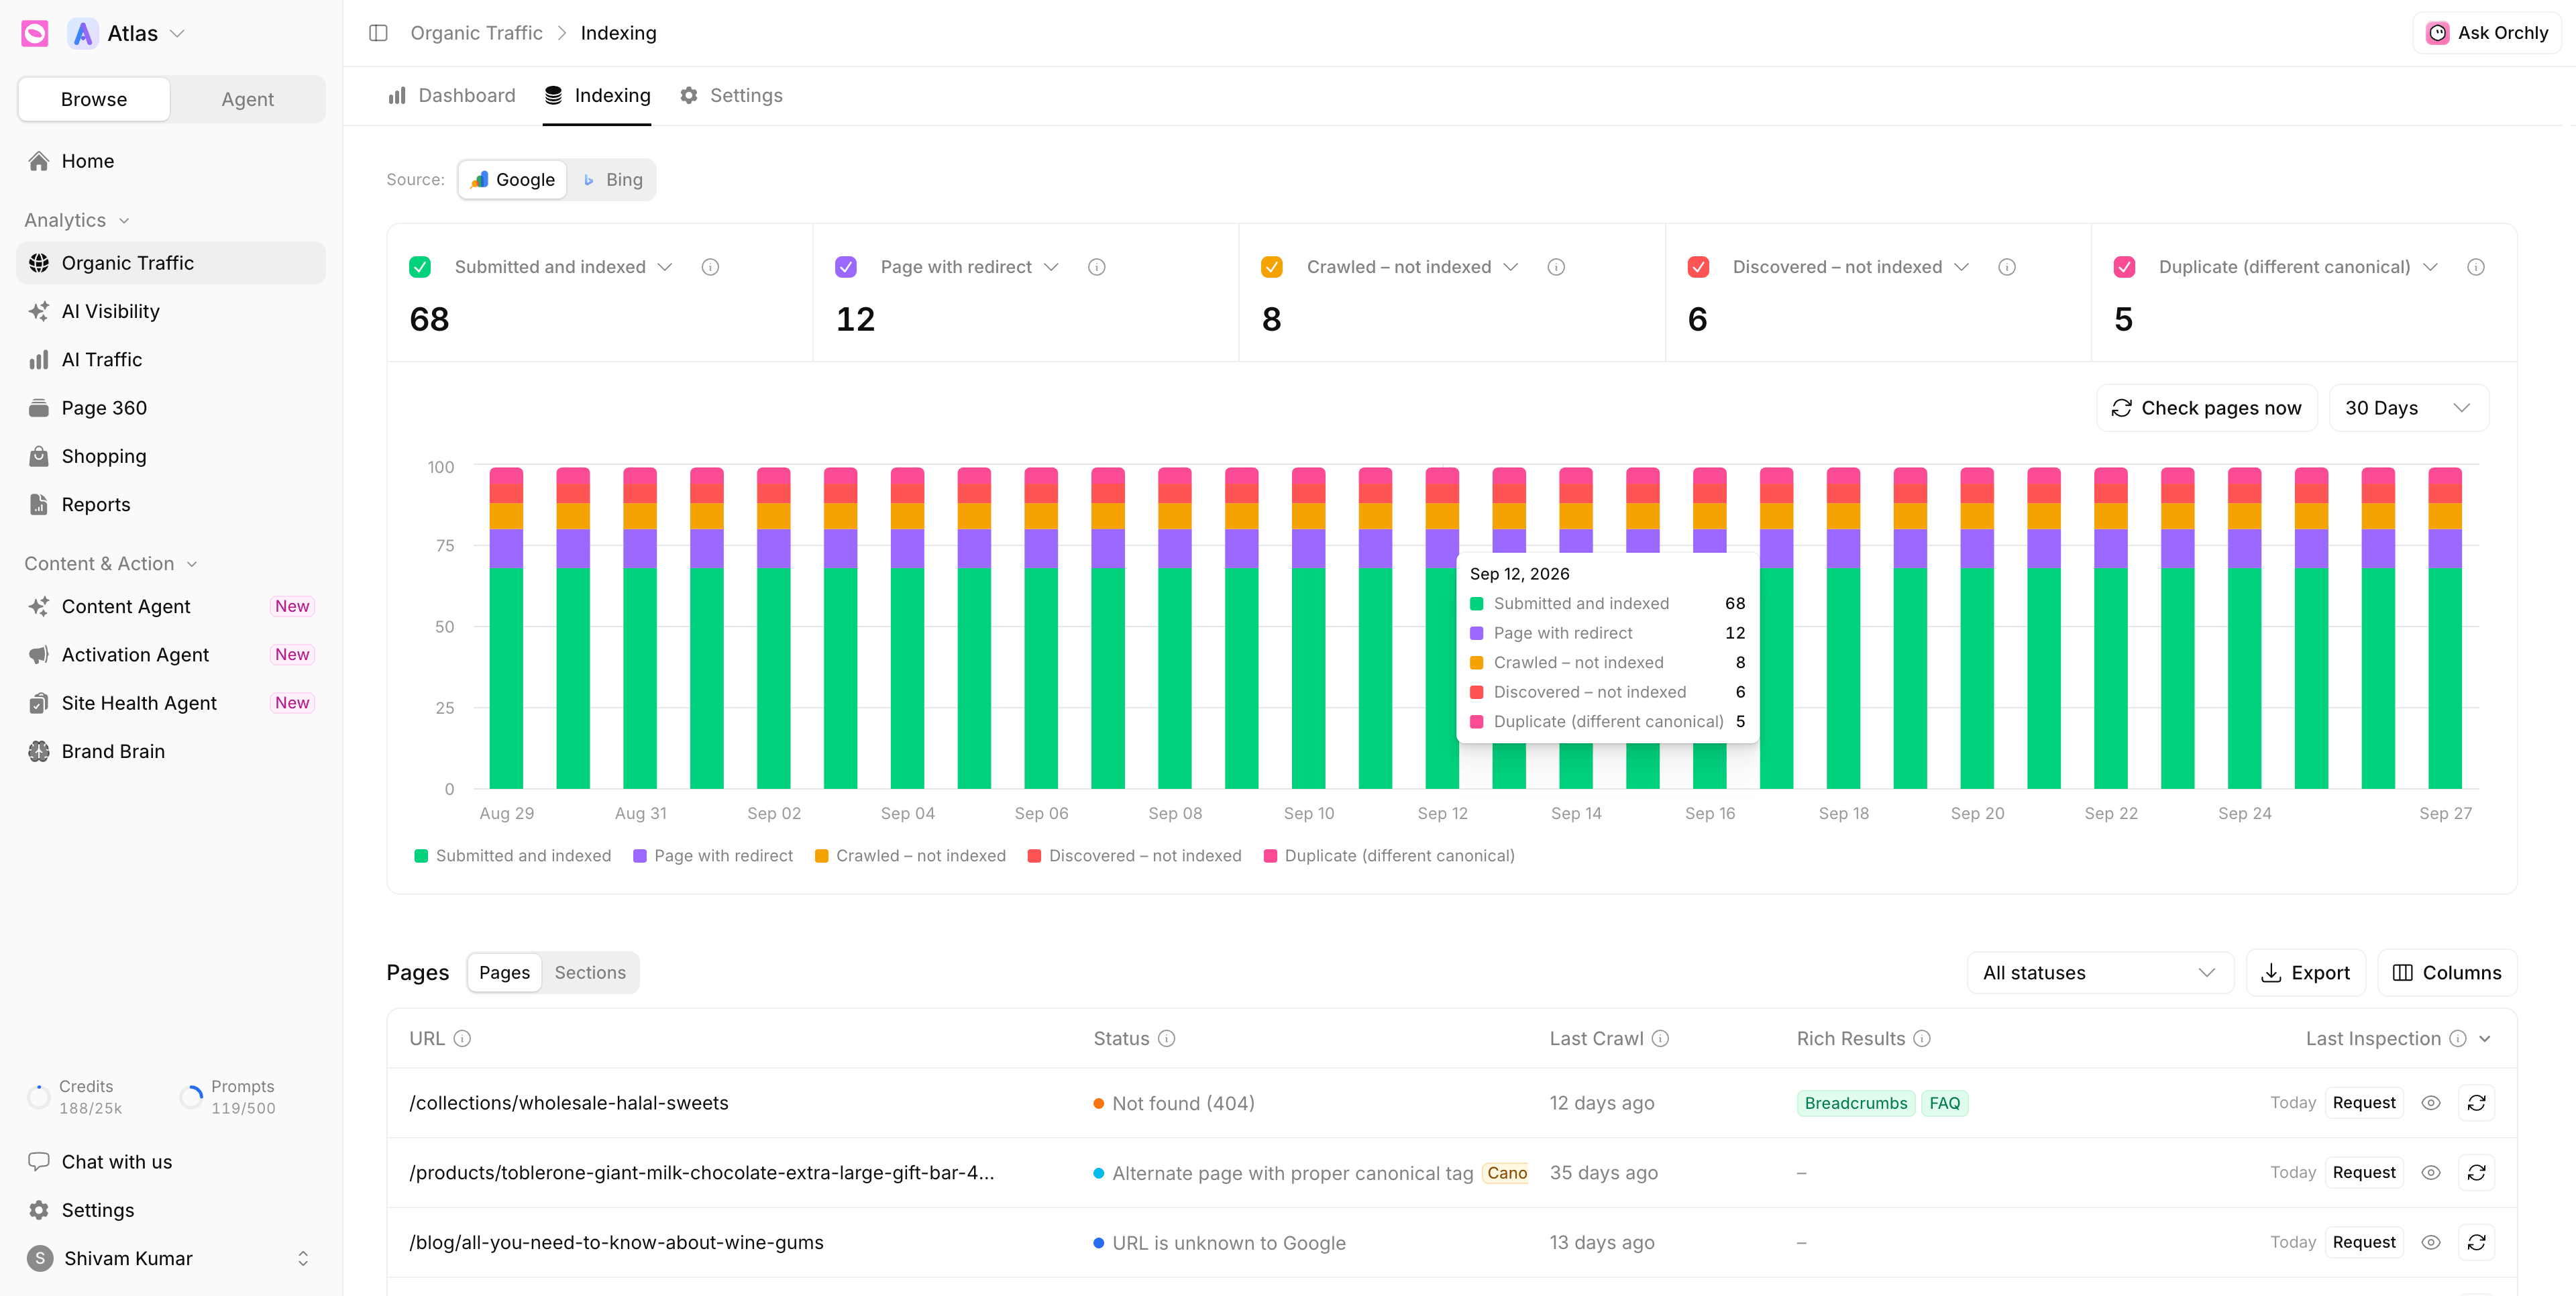Switch to the Settings tab at top
The height and width of the screenshot is (1296, 2576).
coord(731,95)
